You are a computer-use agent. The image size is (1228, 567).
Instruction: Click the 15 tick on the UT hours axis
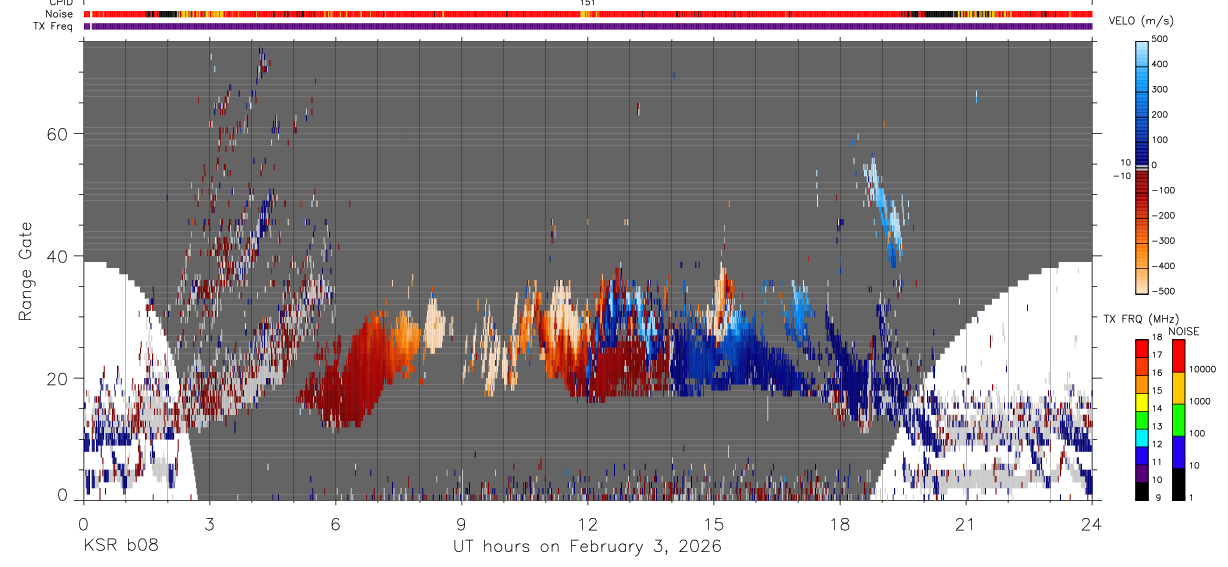[713, 523]
